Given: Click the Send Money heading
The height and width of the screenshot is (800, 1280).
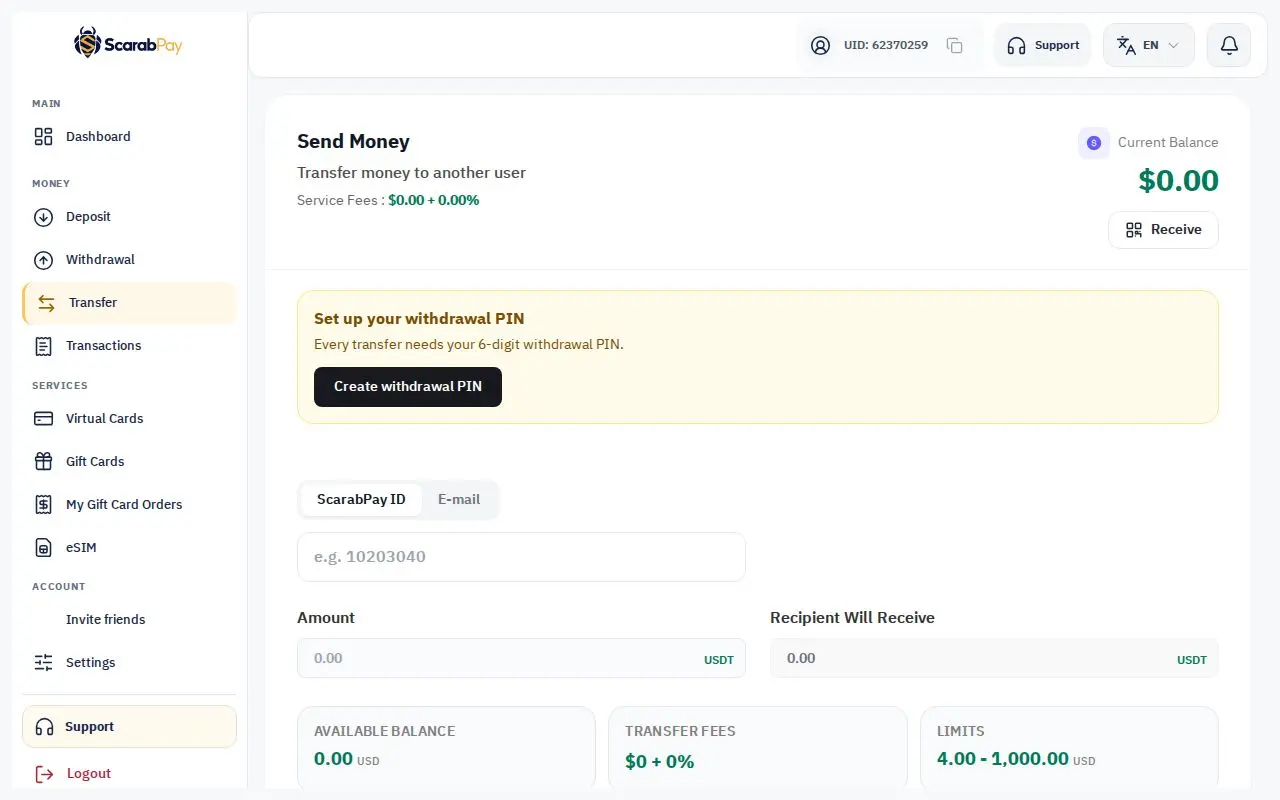Looking at the screenshot, I should pyautogui.click(x=353, y=142).
